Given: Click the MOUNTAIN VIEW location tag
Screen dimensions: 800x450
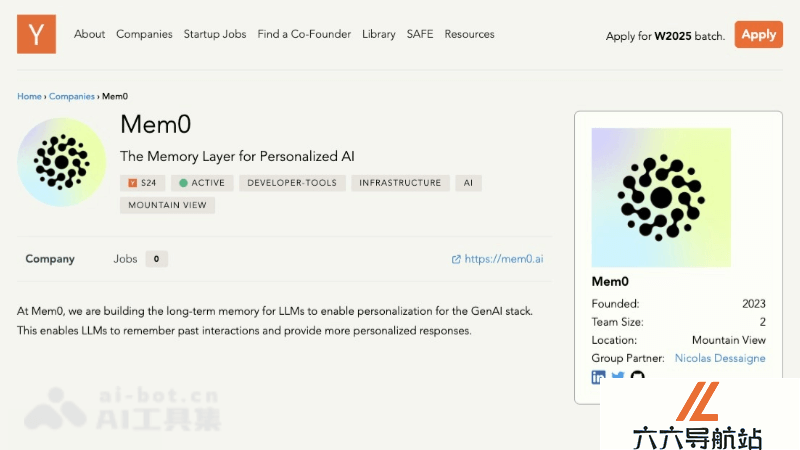Looking at the screenshot, I should (167, 205).
